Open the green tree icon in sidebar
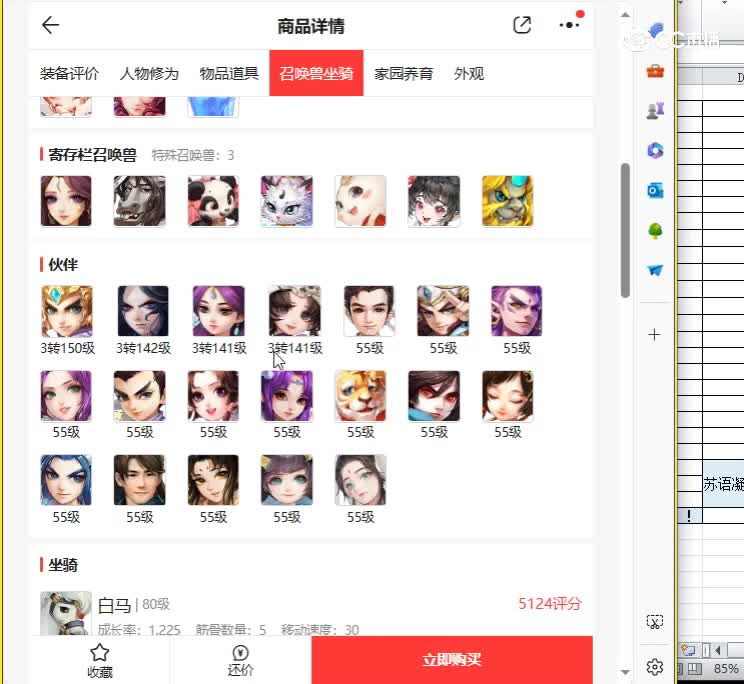The image size is (744, 684). click(655, 231)
